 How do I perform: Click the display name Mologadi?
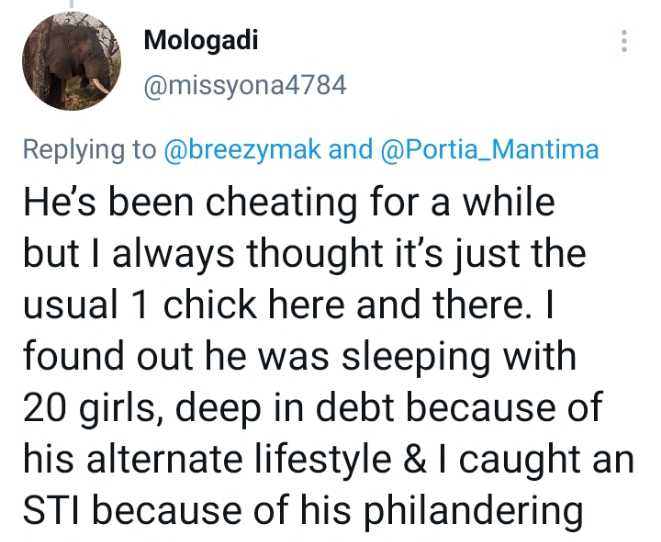pyautogui.click(x=203, y=41)
